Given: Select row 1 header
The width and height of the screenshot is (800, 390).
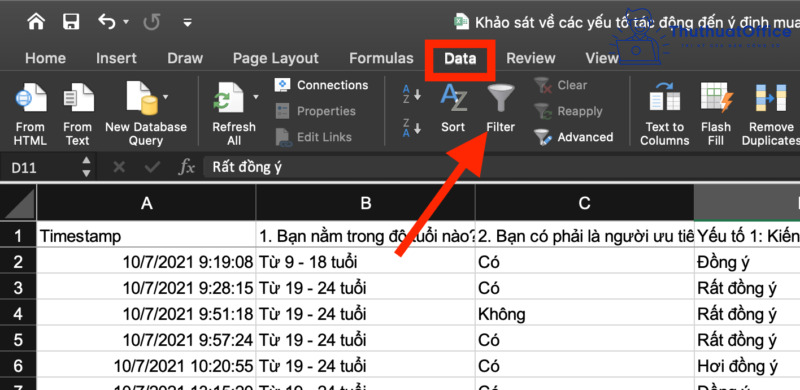Looking at the screenshot, I should click(x=18, y=236).
